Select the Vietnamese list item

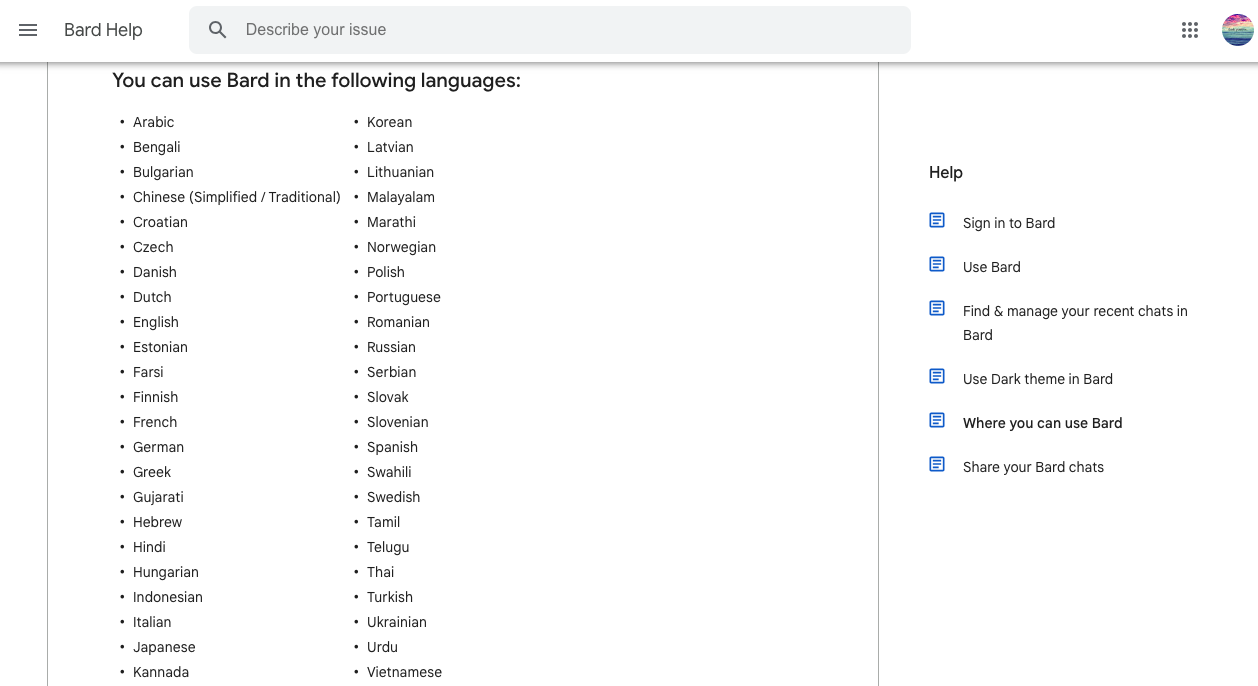(x=404, y=672)
